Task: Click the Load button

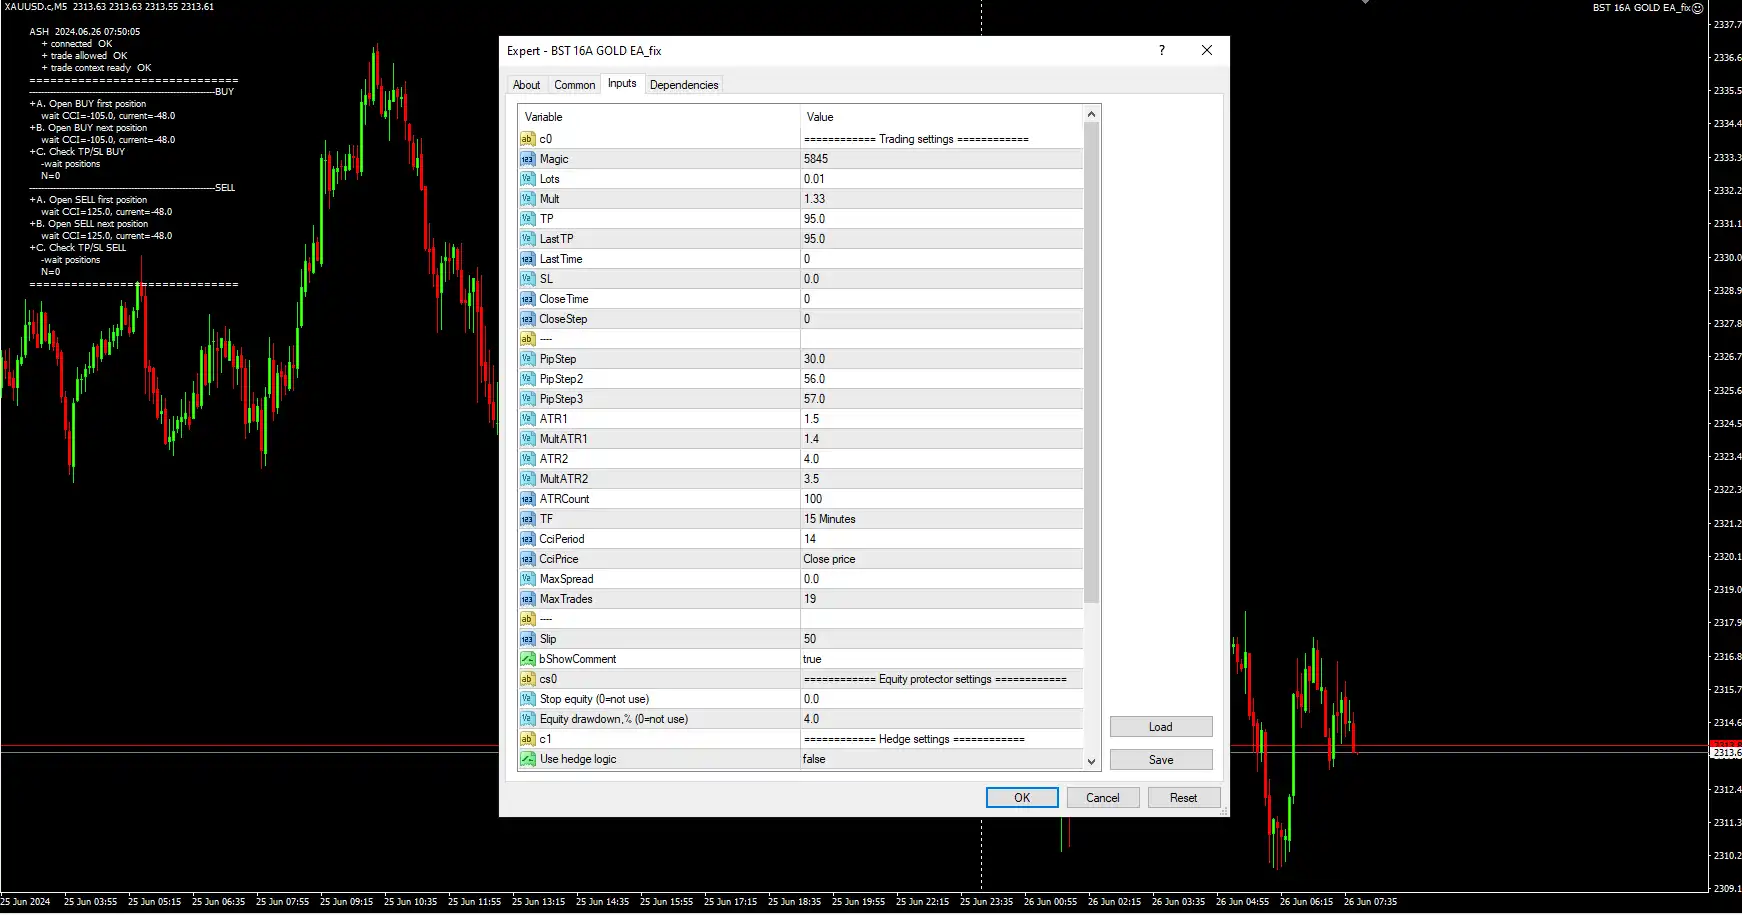Action: (1161, 727)
